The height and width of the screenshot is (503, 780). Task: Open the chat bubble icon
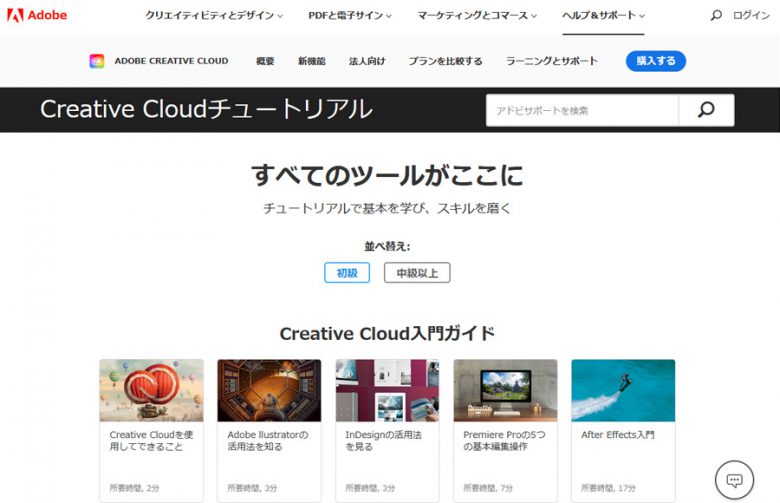[734, 480]
